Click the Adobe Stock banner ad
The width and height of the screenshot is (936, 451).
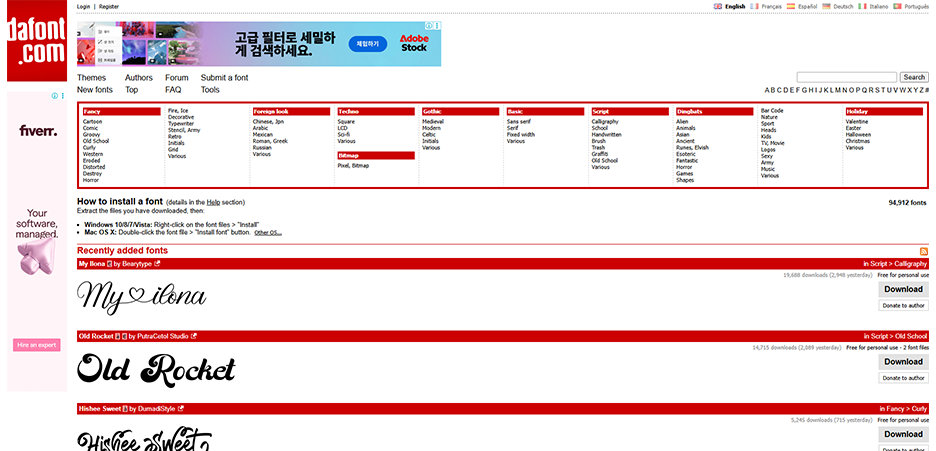click(259, 44)
